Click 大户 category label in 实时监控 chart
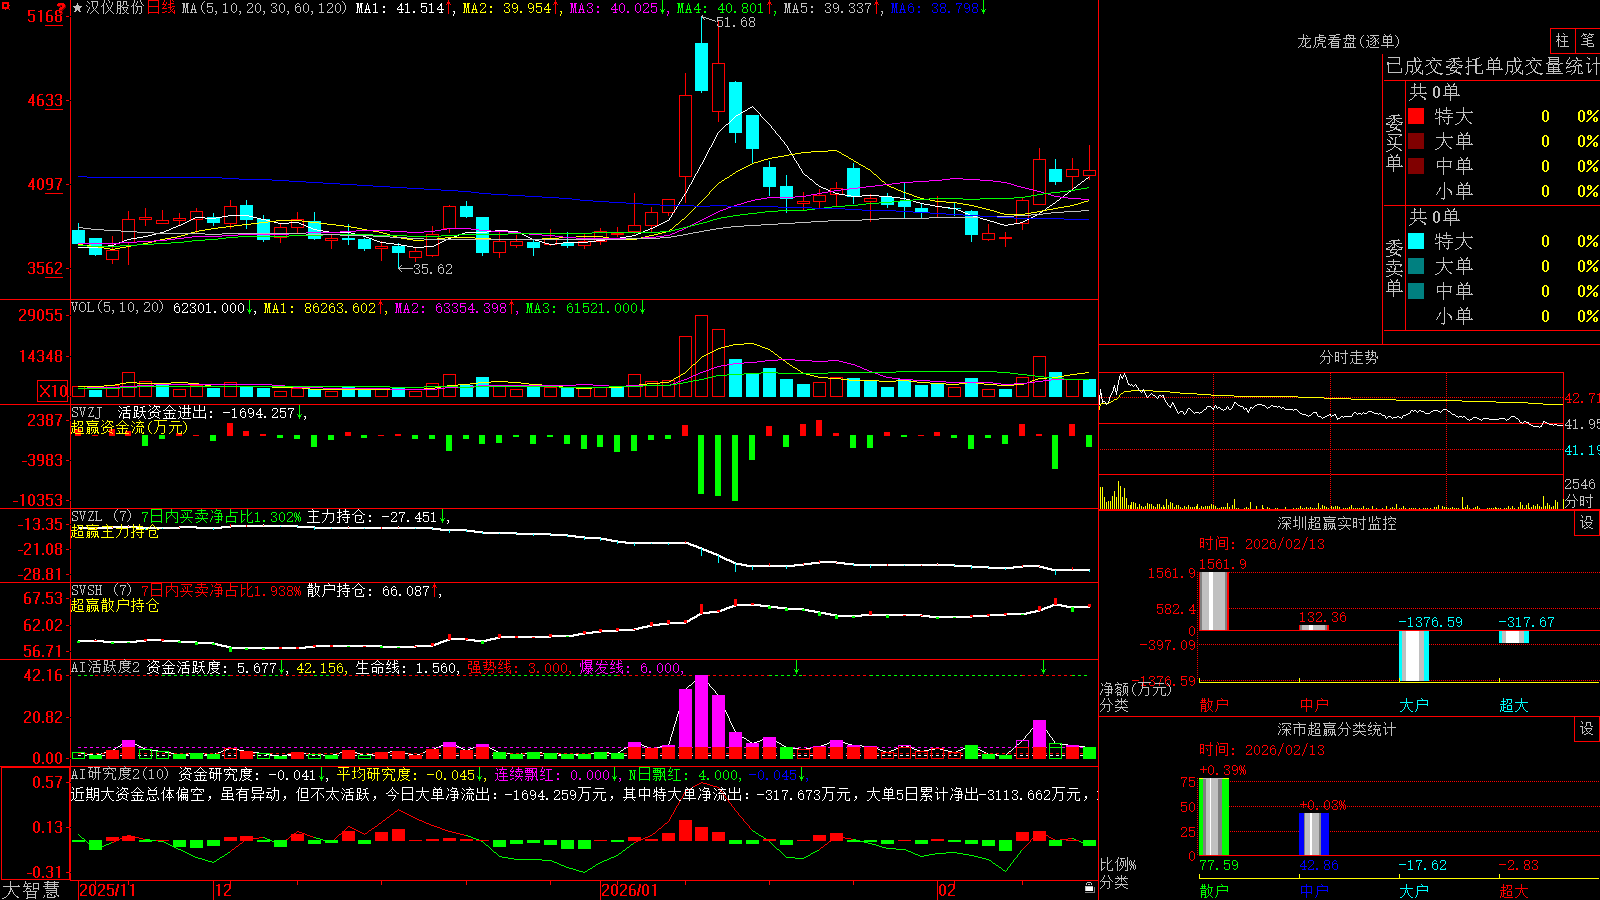The height and width of the screenshot is (900, 1600). click(1414, 705)
